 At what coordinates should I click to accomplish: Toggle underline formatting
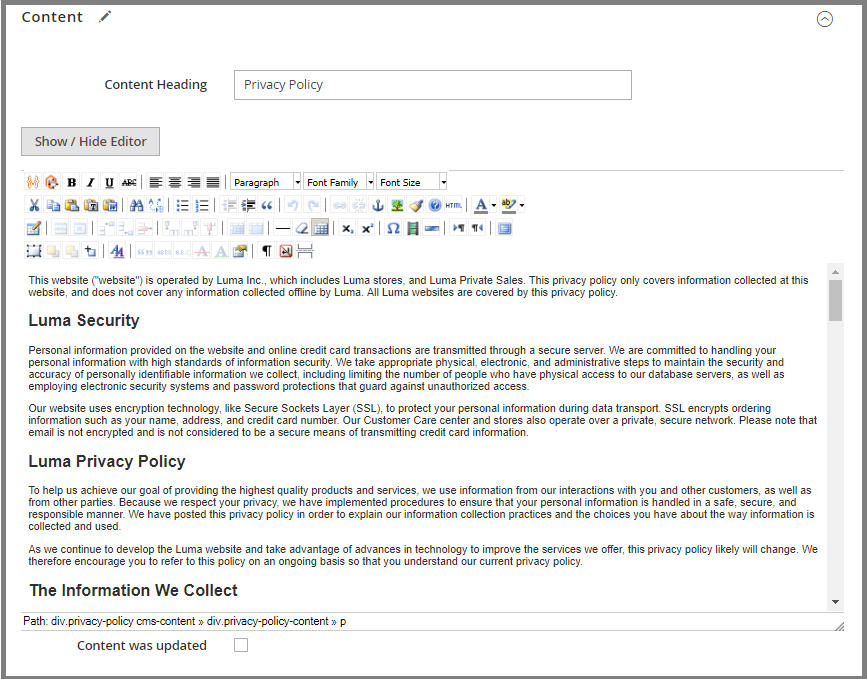(x=109, y=182)
